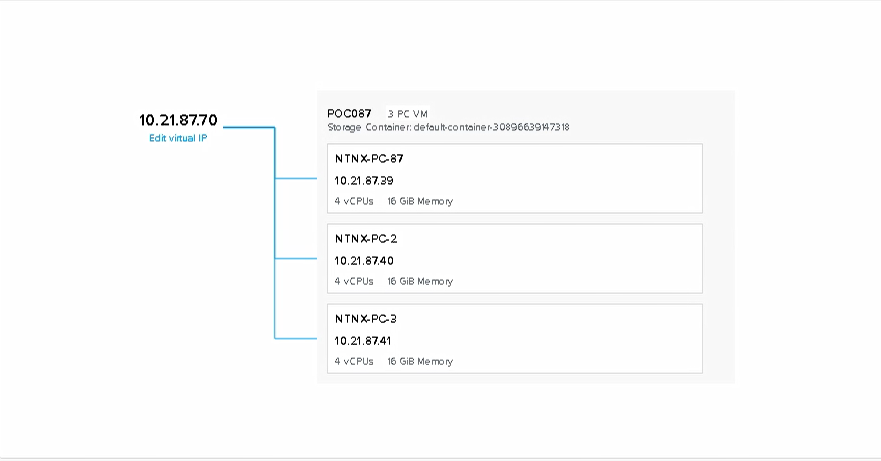Image resolution: width=881 pixels, height=461 pixels.
Task: Click the Edit virtual IP link
Action: pyautogui.click(x=178, y=138)
